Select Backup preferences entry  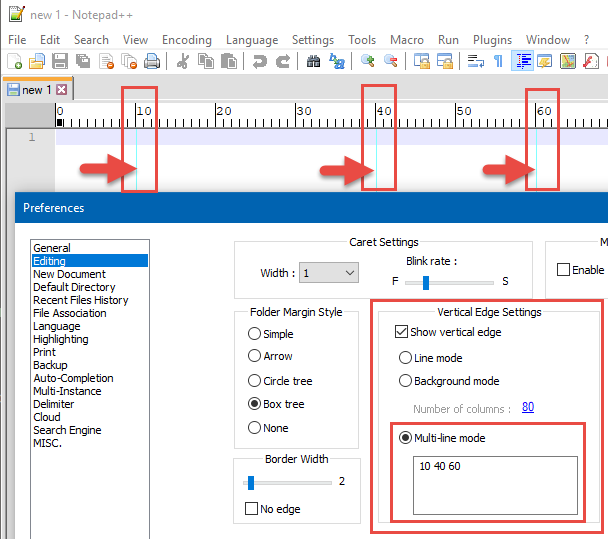click(x=90, y=365)
